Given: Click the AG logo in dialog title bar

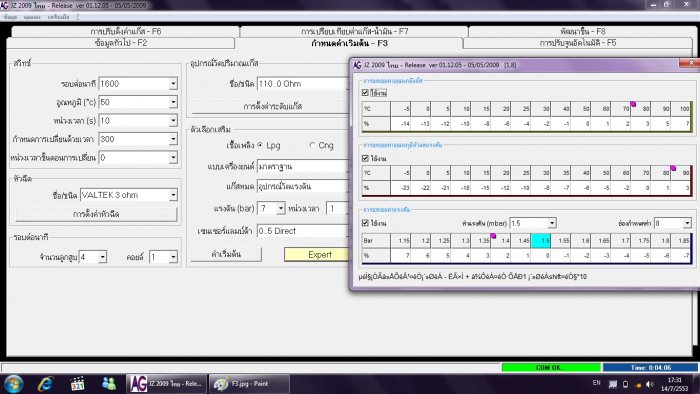Looking at the screenshot, I should [x=357, y=65].
